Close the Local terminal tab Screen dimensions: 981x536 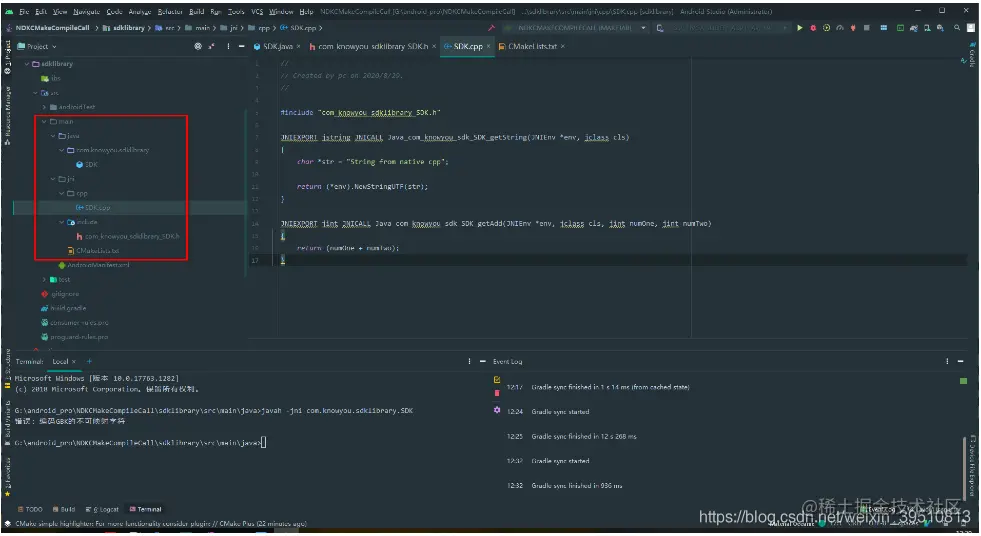pyautogui.click(x=74, y=362)
